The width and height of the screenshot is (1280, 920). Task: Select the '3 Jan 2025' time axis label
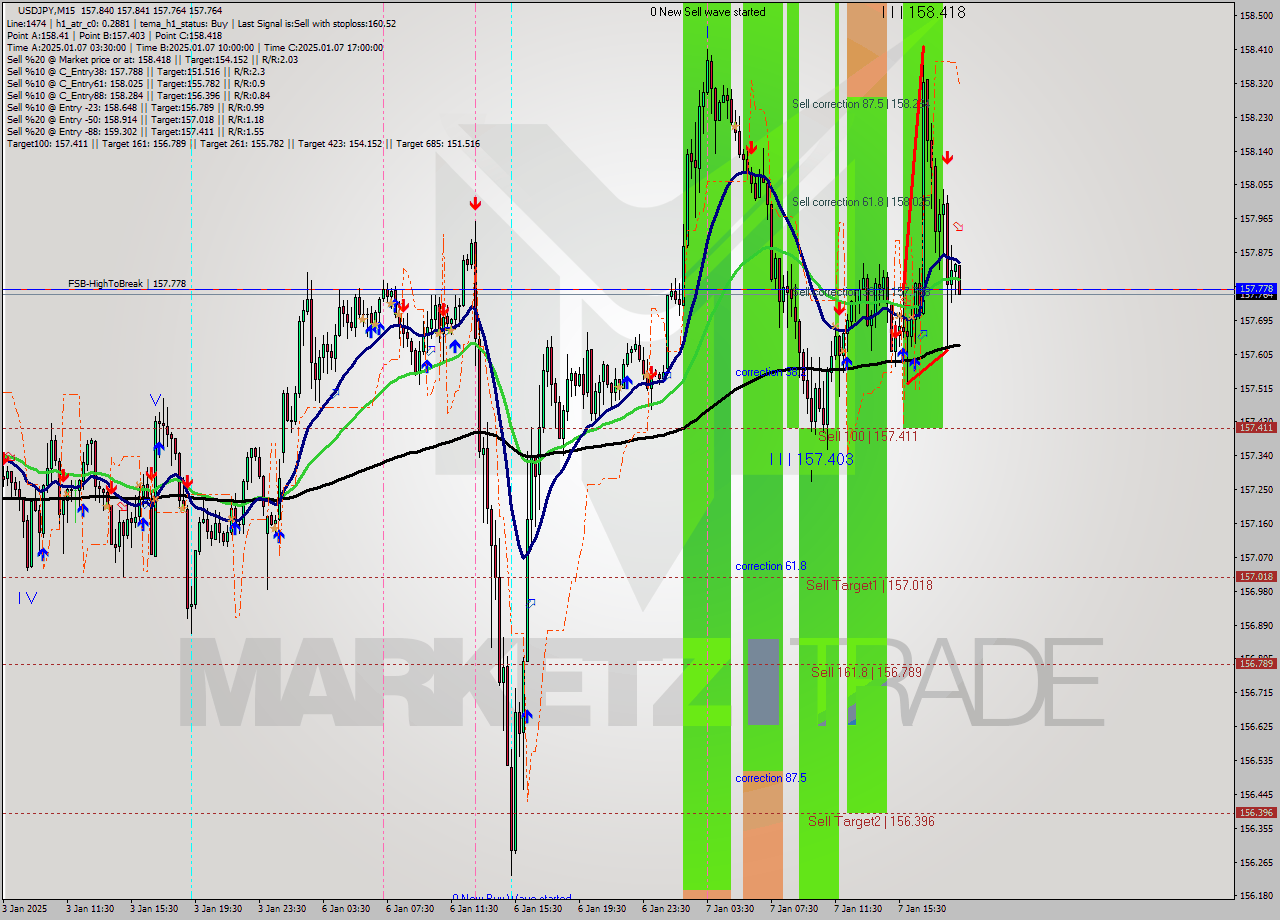[x=25, y=909]
